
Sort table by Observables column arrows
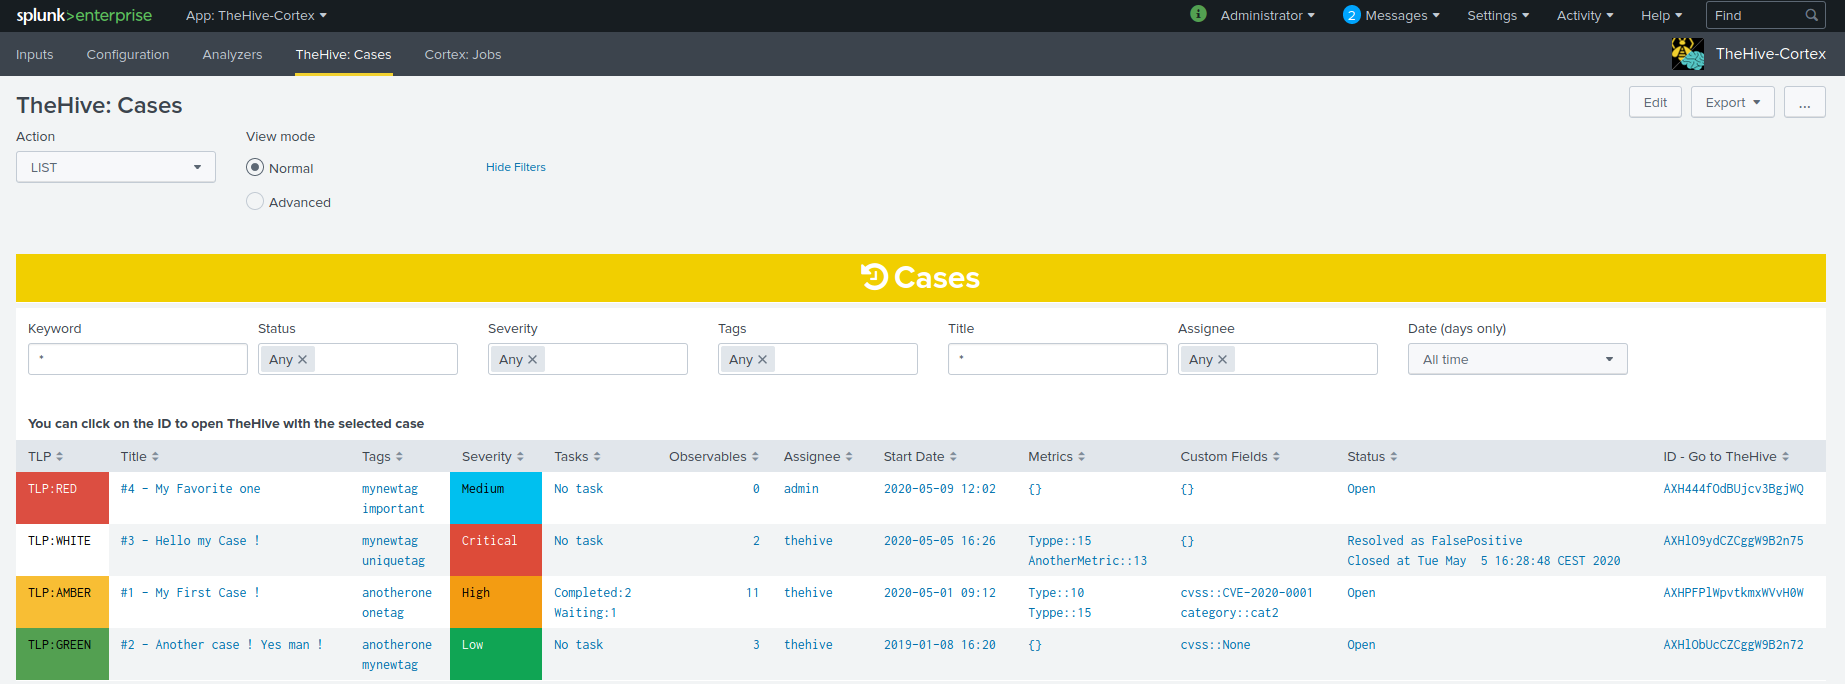[755, 456]
